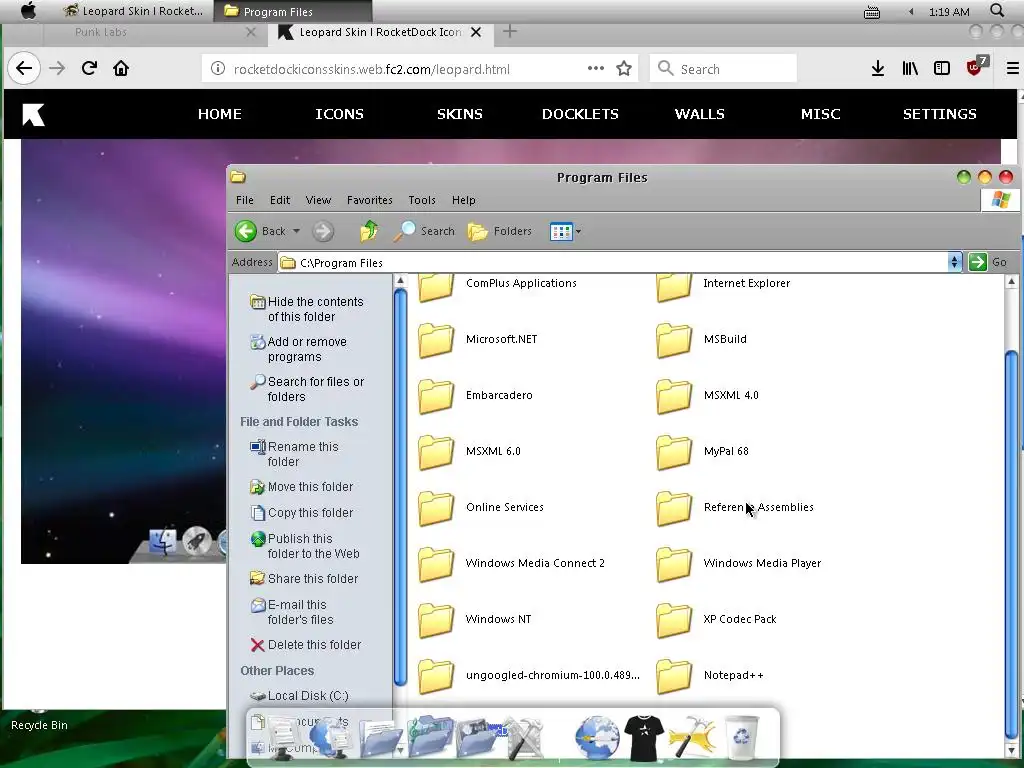Viewport: 1024px width, 768px height.
Task: Click green Back arrow in Program Files window
Action: [246, 231]
